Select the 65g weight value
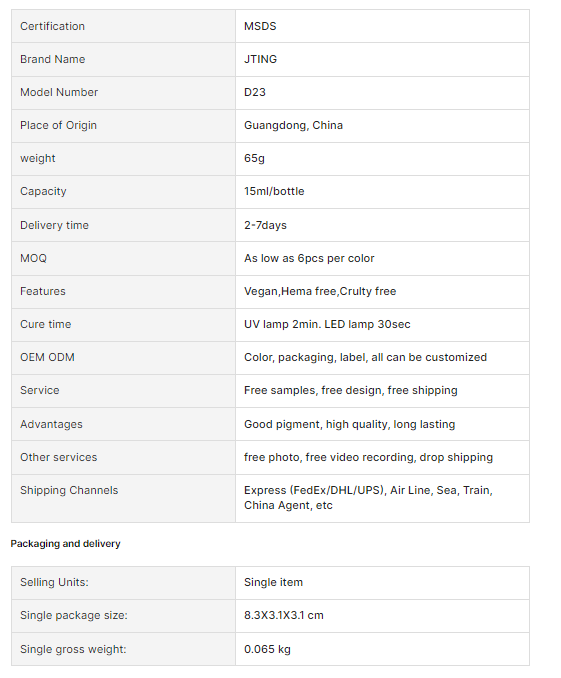The height and width of the screenshot is (678, 561). click(254, 158)
